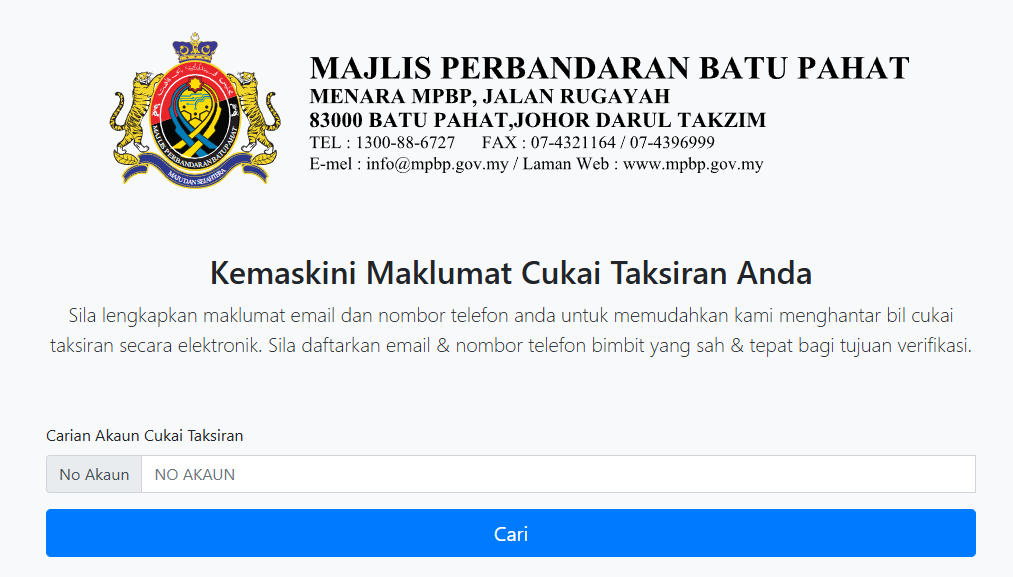Click the right tiger in the crest

[253, 116]
